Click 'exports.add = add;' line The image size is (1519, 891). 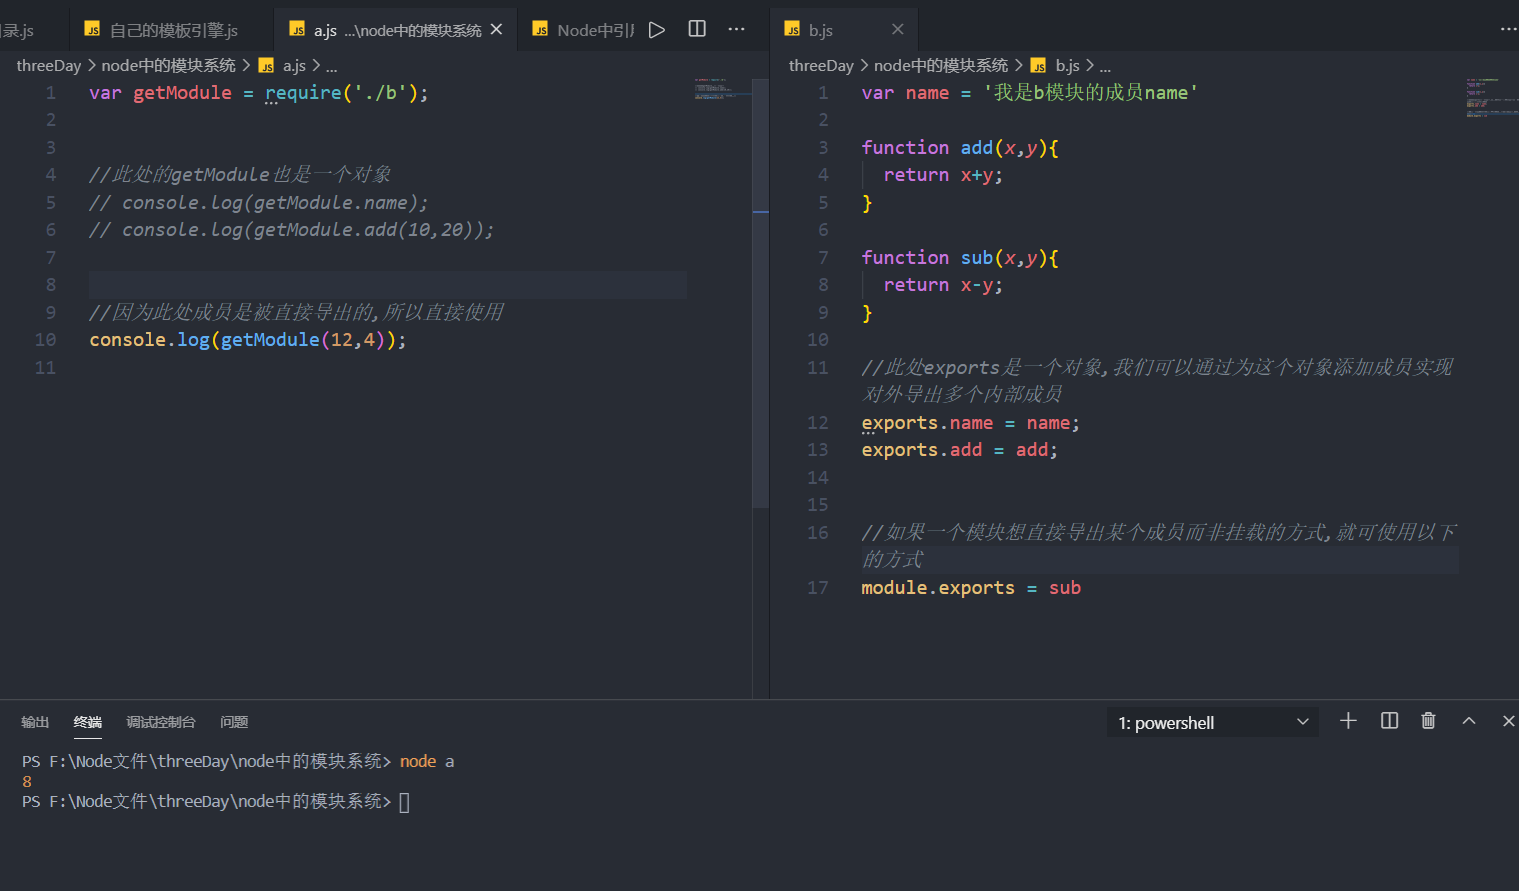[959, 450]
